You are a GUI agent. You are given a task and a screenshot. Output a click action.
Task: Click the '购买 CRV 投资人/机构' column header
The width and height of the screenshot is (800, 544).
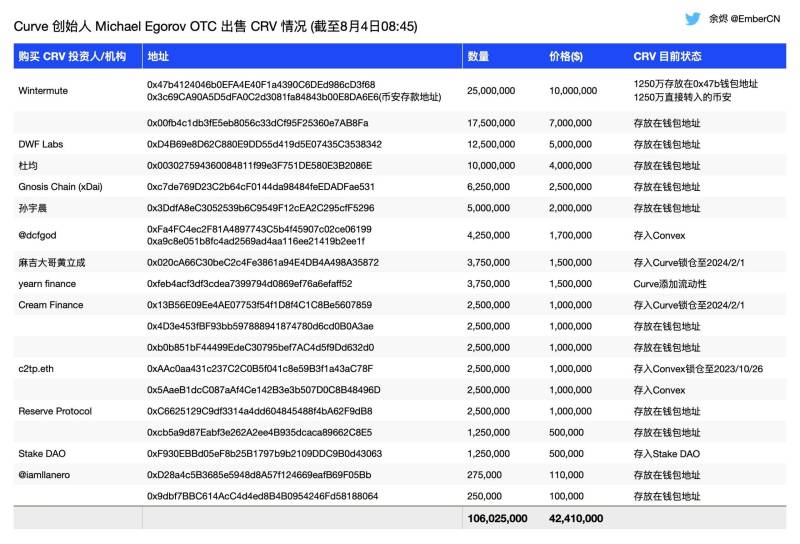[72, 56]
